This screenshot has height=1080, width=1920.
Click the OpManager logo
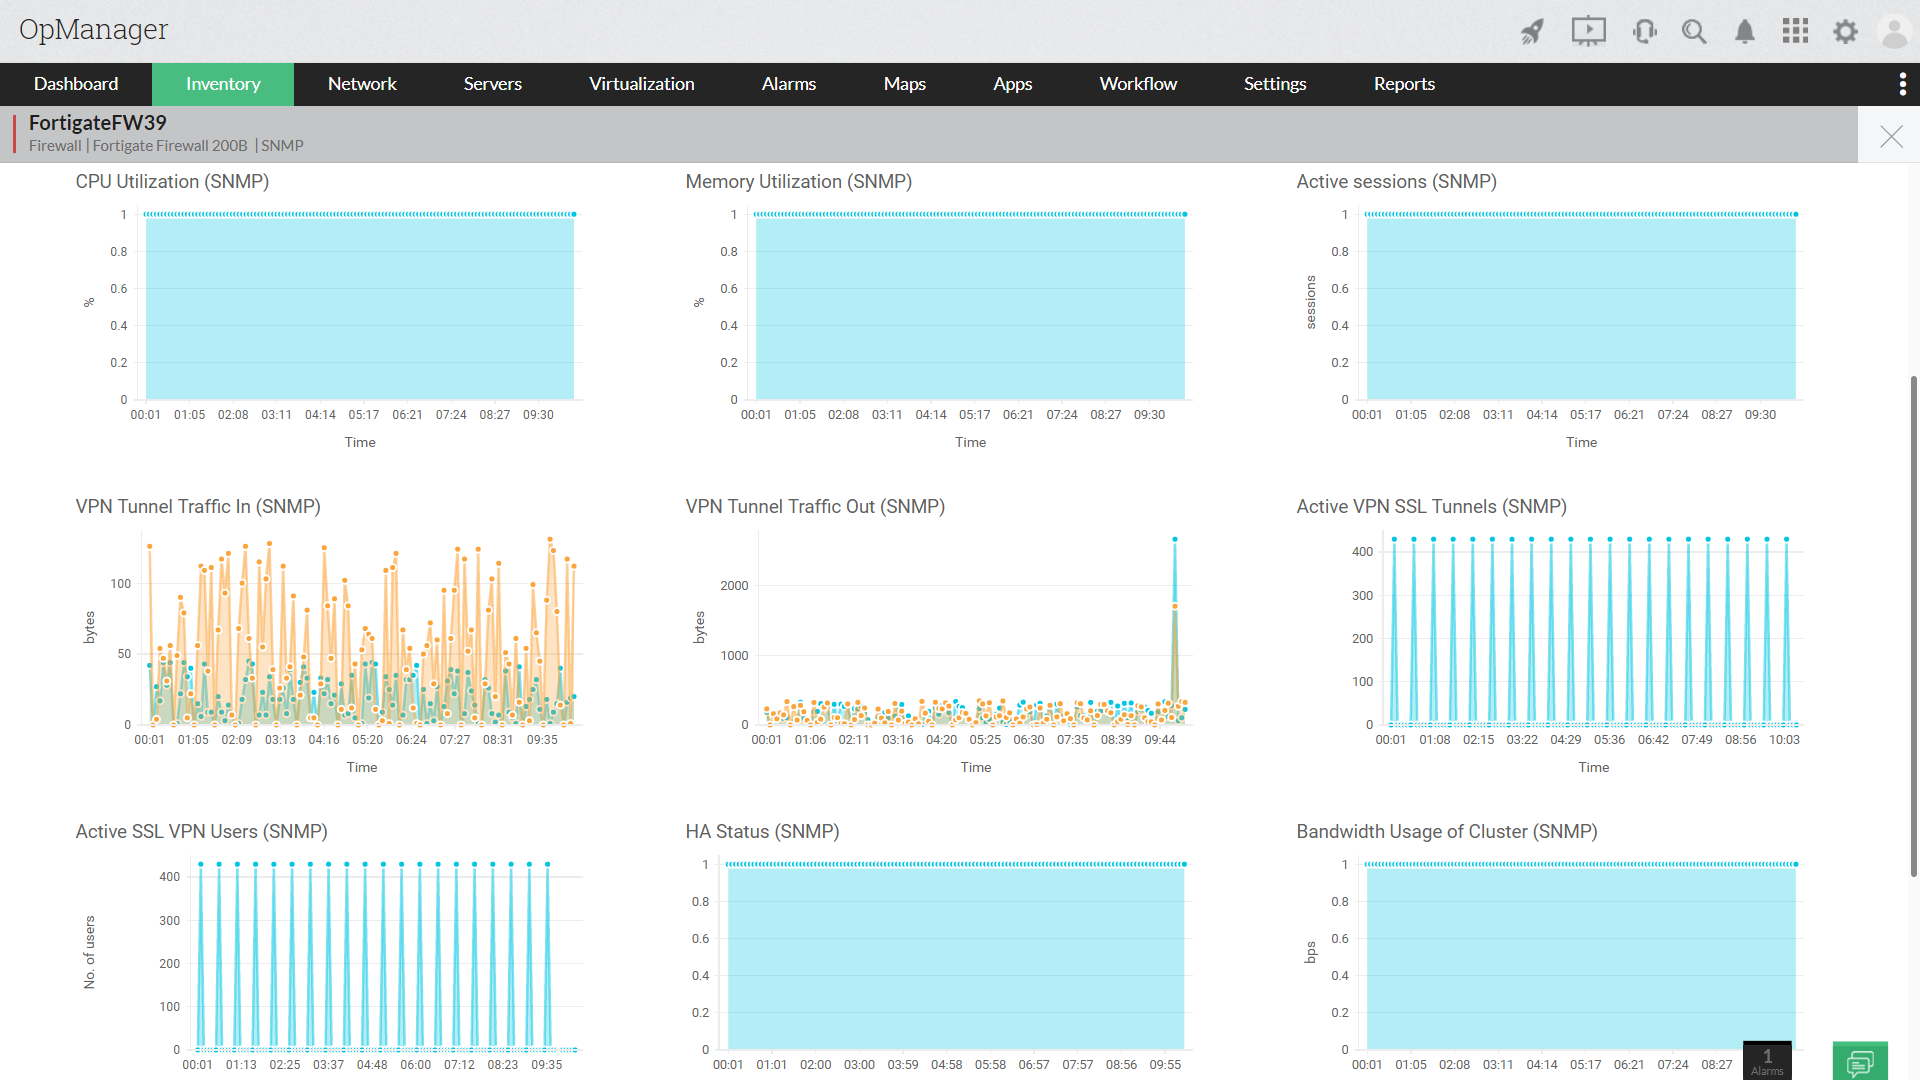click(93, 30)
